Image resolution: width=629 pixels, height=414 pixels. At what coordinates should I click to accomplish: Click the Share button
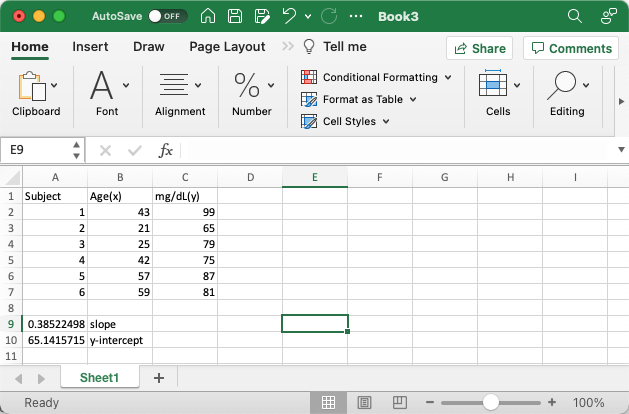(479, 48)
